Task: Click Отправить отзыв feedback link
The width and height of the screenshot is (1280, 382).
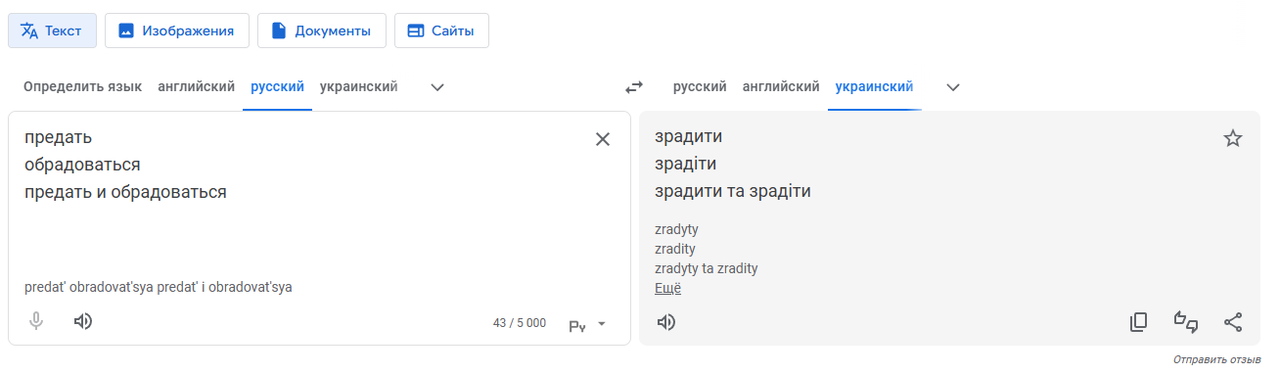Action: (1217, 359)
